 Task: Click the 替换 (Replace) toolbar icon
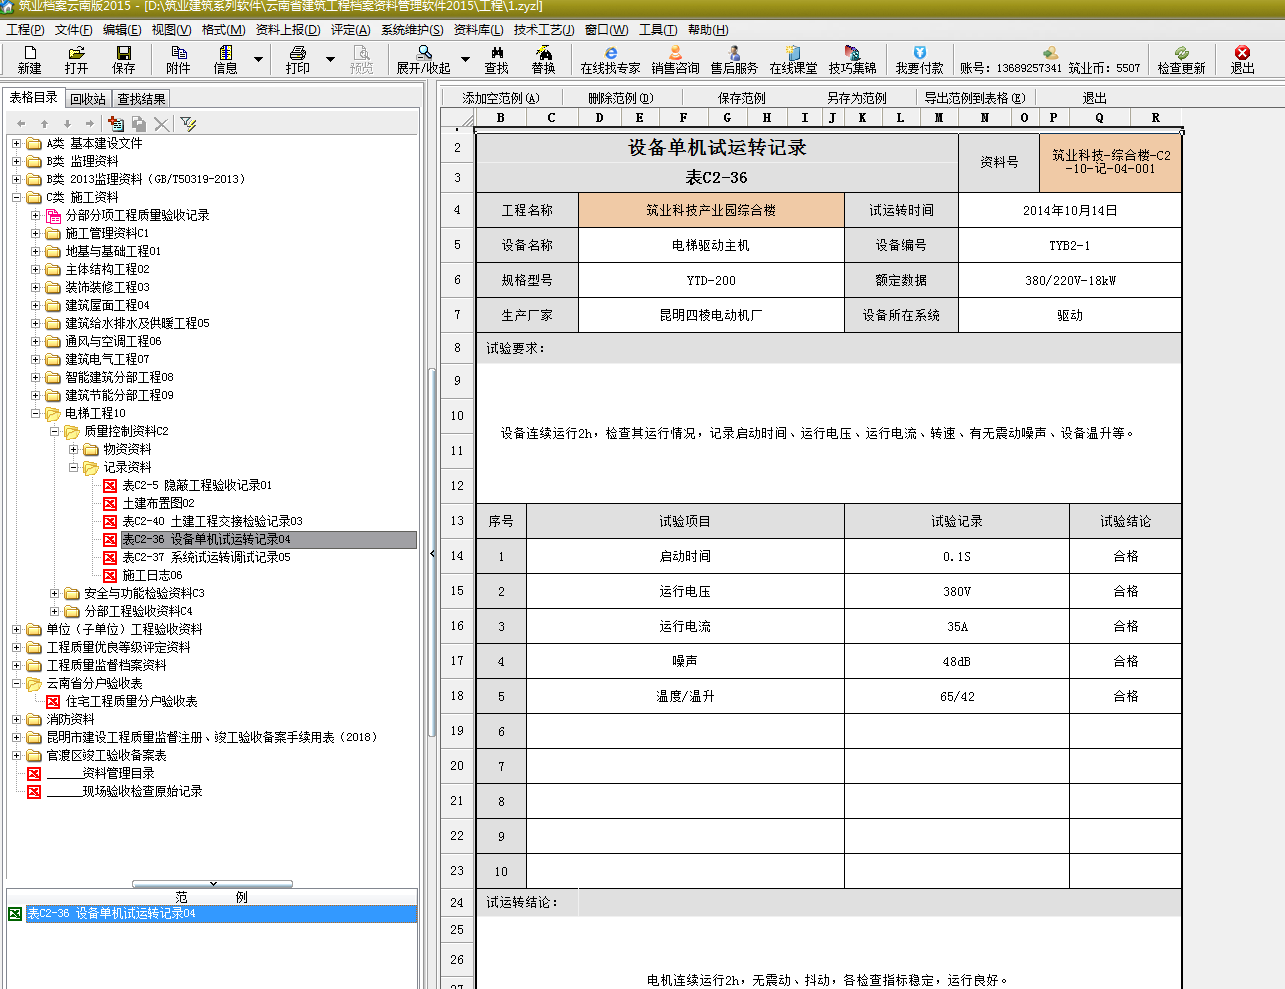[544, 59]
